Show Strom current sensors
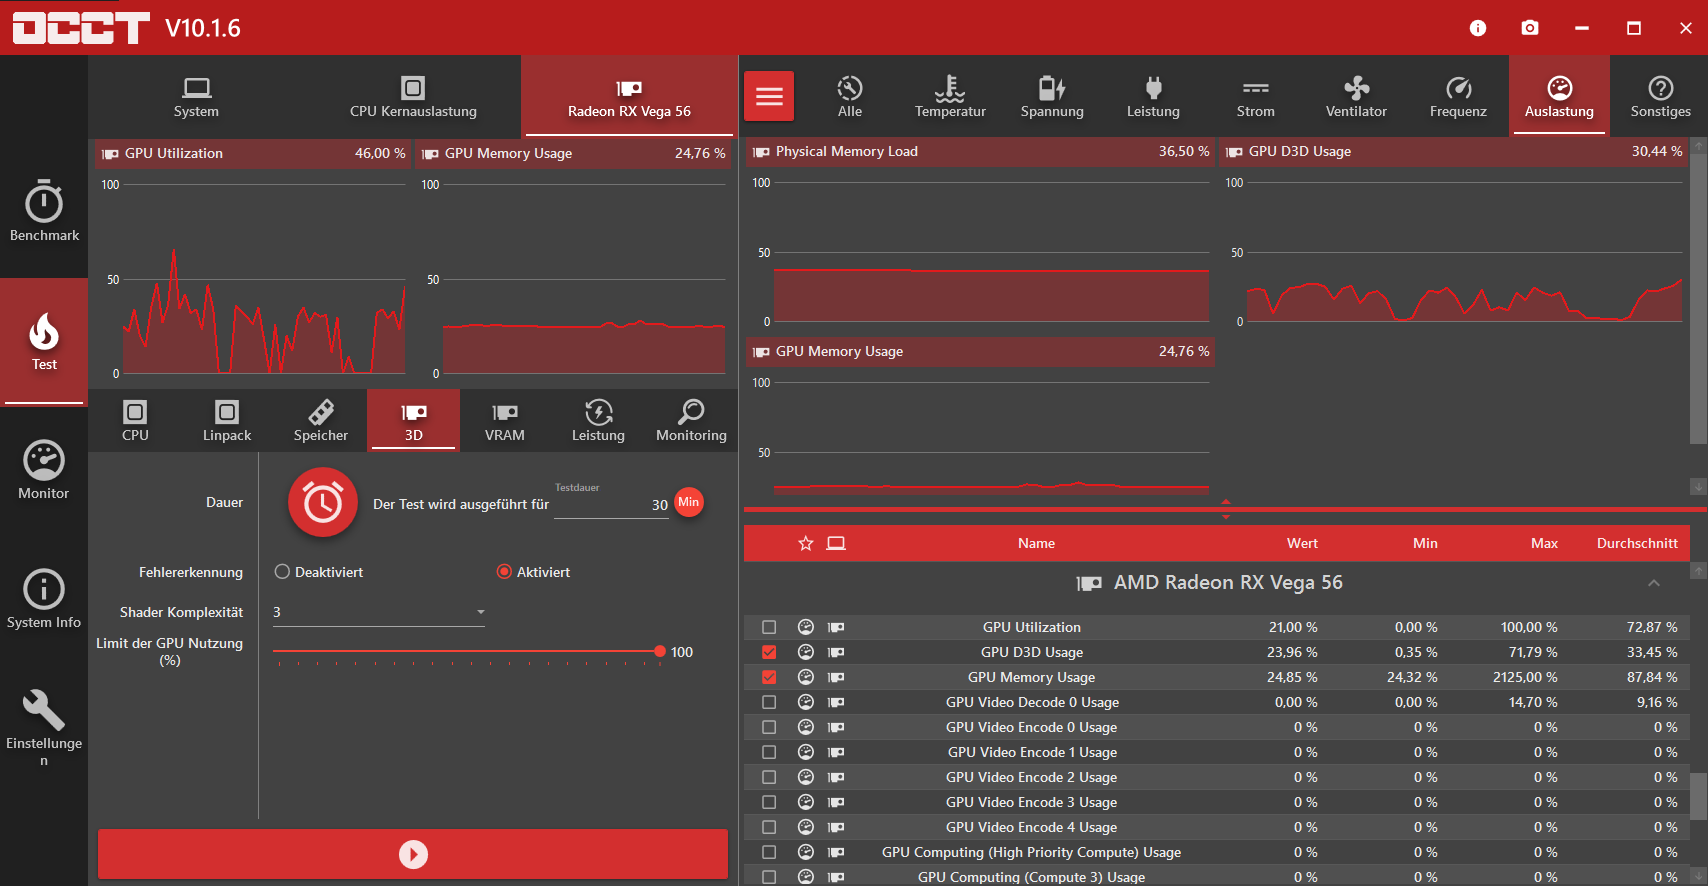The image size is (1708, 886). [x=1255, y=96]
